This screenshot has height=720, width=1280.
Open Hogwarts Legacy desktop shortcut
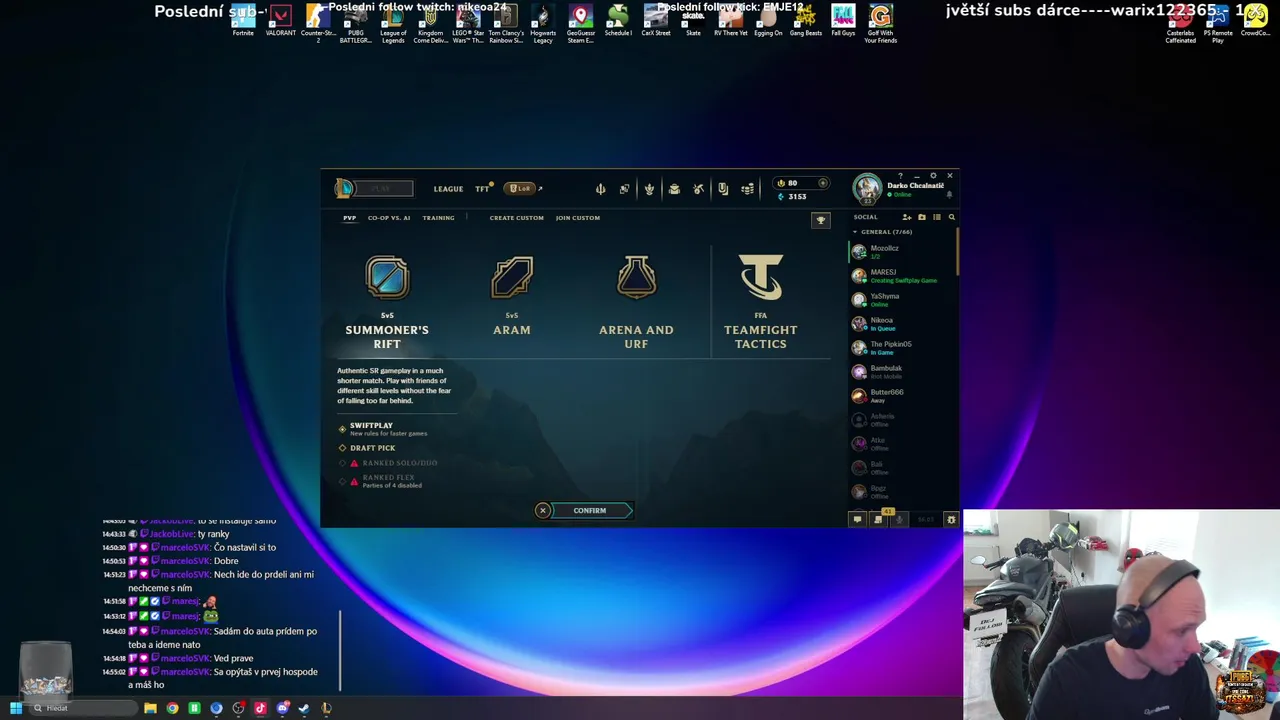pyautogui.click(x=543, y=24)
